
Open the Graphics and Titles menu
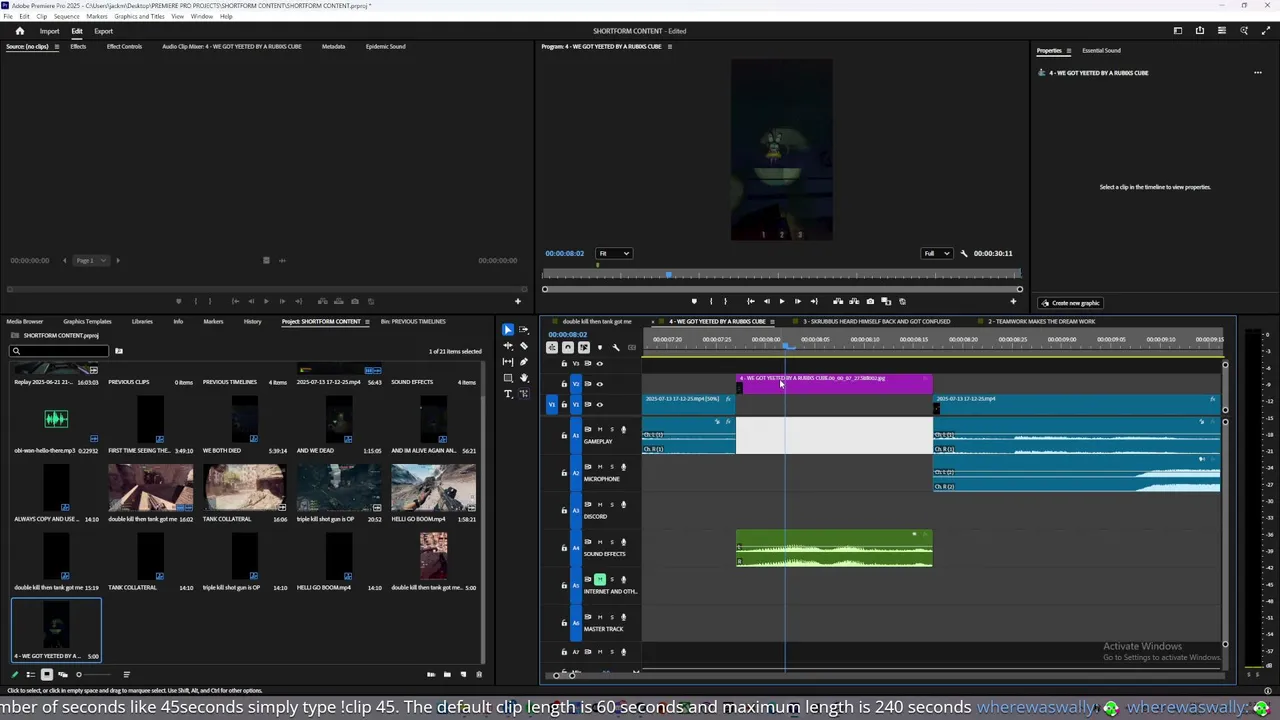(x=139, y=16)
